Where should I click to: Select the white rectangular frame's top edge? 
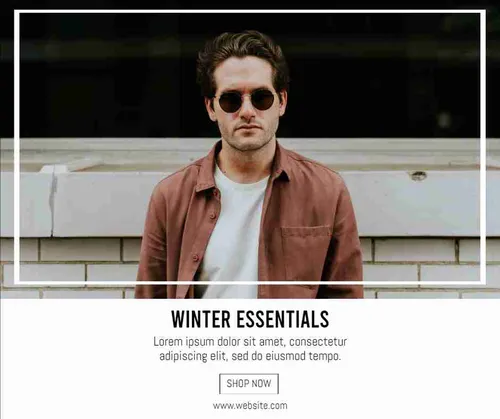click(x=250, y=12)
